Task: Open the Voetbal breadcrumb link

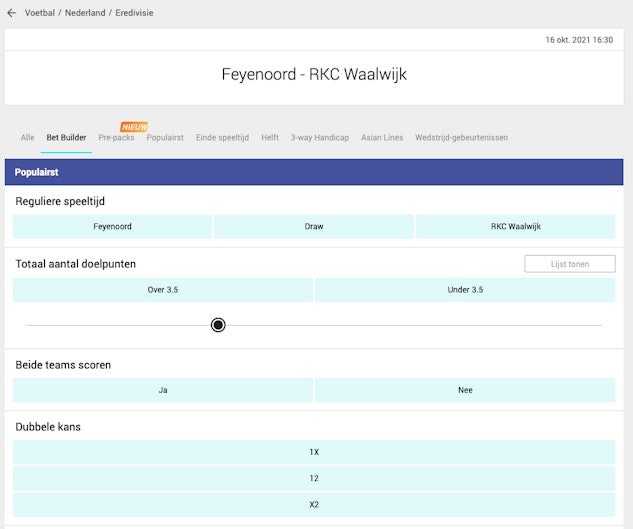Action: (x=40, y=13)
